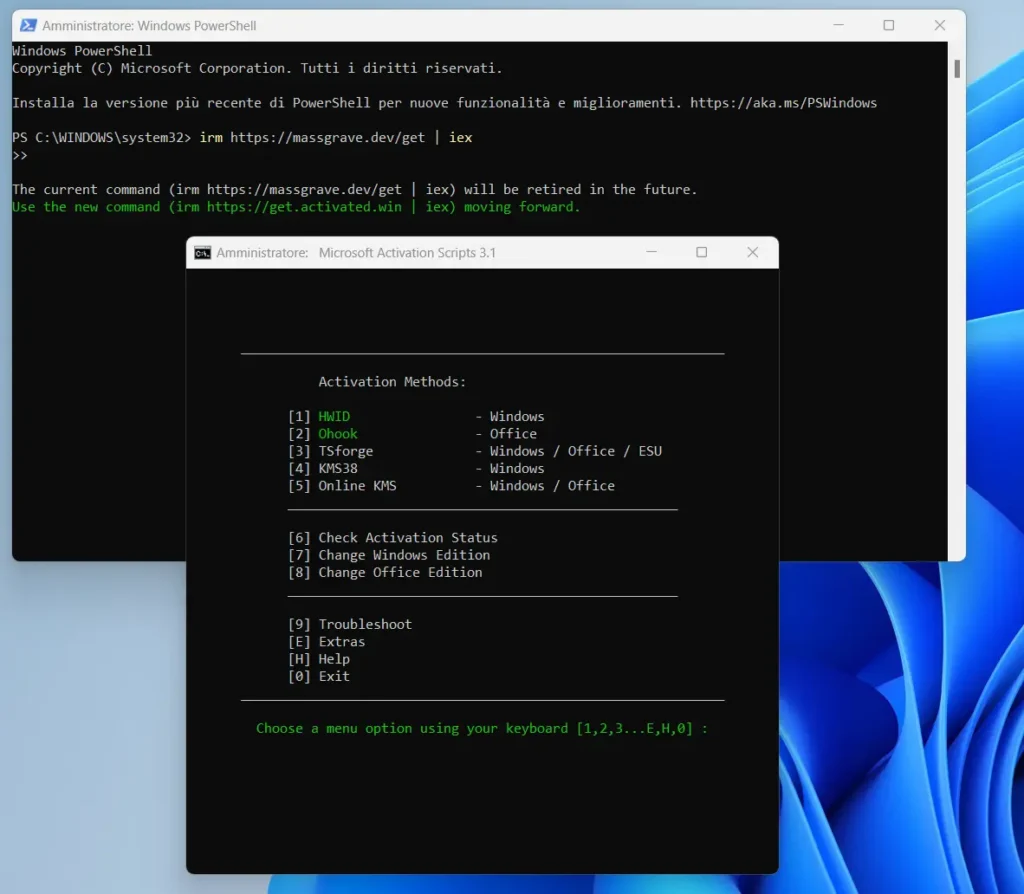Click the Exit menu line
Viewport: 1024px width, 894px height.
pyautogui.click(x=319, y=677)
